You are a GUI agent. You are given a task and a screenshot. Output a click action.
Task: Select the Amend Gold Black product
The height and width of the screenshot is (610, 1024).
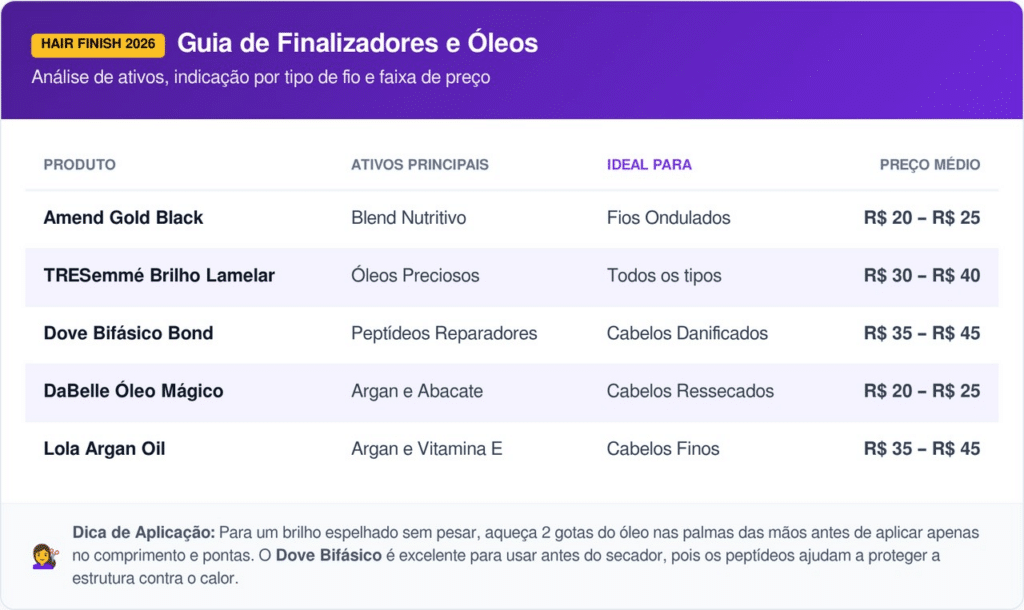point(123,218)
